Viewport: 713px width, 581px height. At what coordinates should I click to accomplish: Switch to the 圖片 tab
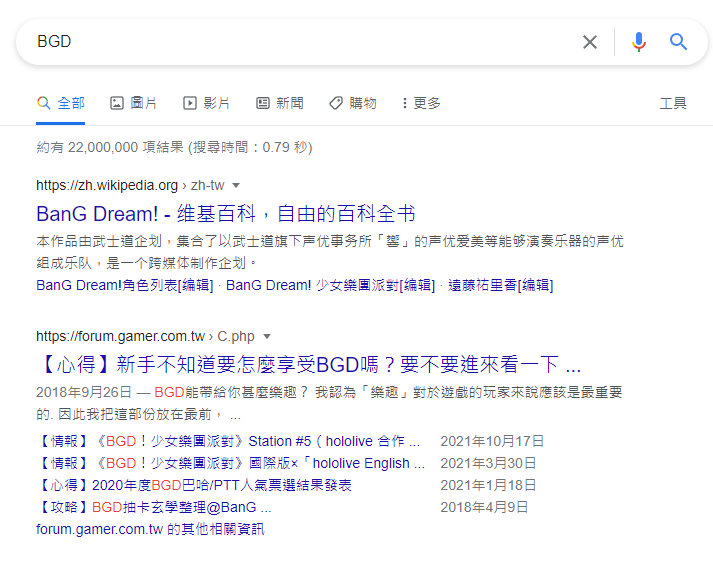133,103
